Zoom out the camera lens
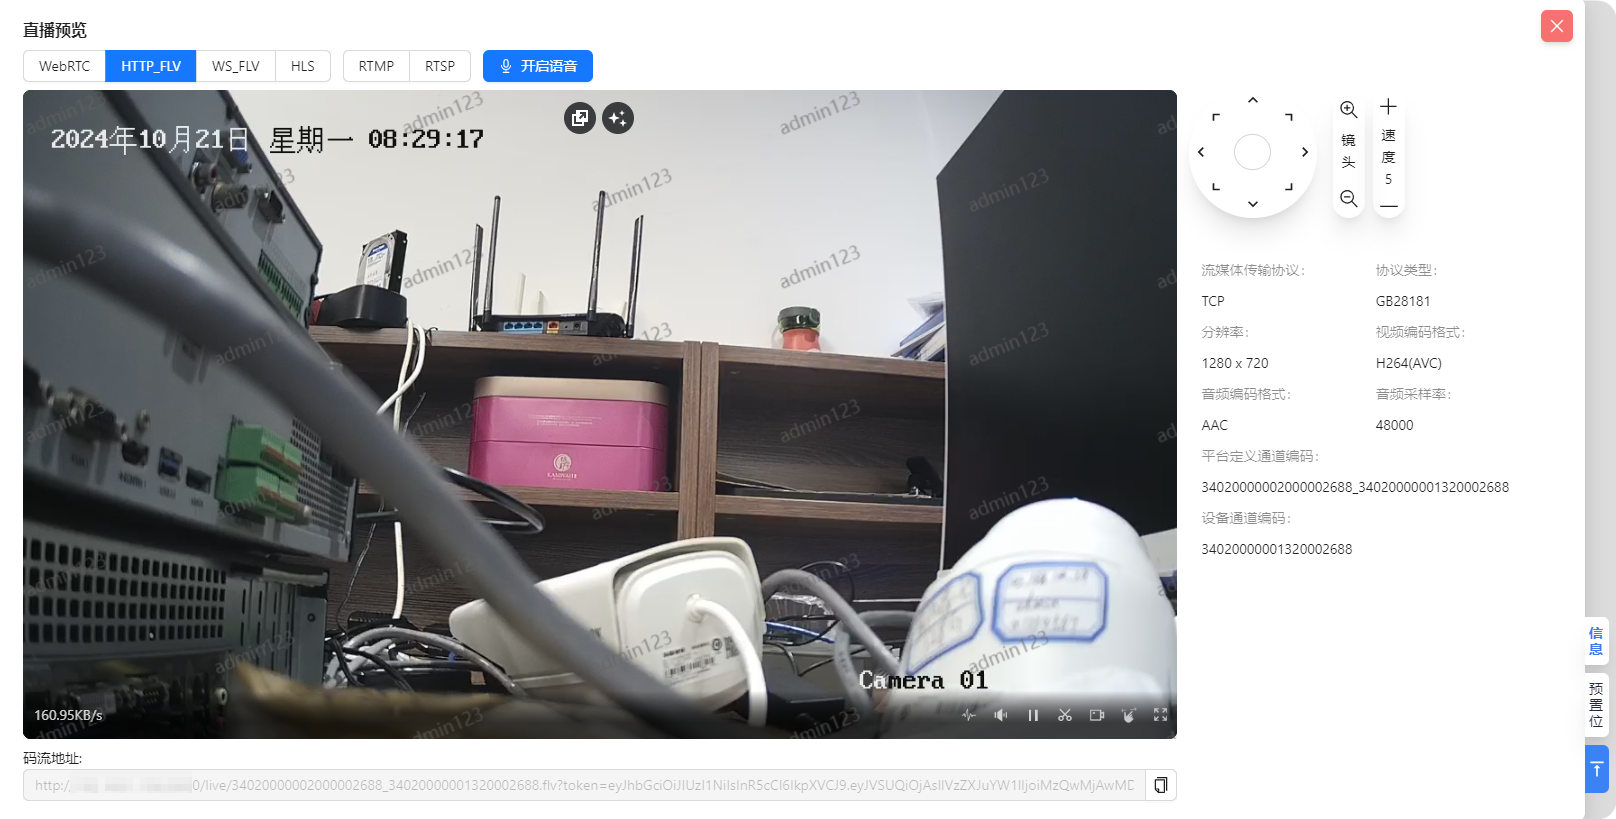This screenshot has height=819, width=1616. (x=1348, y=199)
